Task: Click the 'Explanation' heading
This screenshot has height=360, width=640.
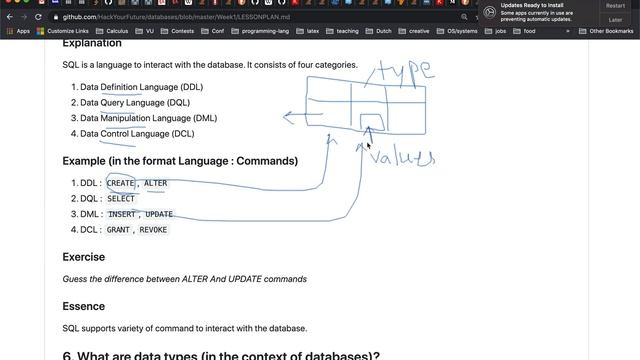Action: [92, 43]
